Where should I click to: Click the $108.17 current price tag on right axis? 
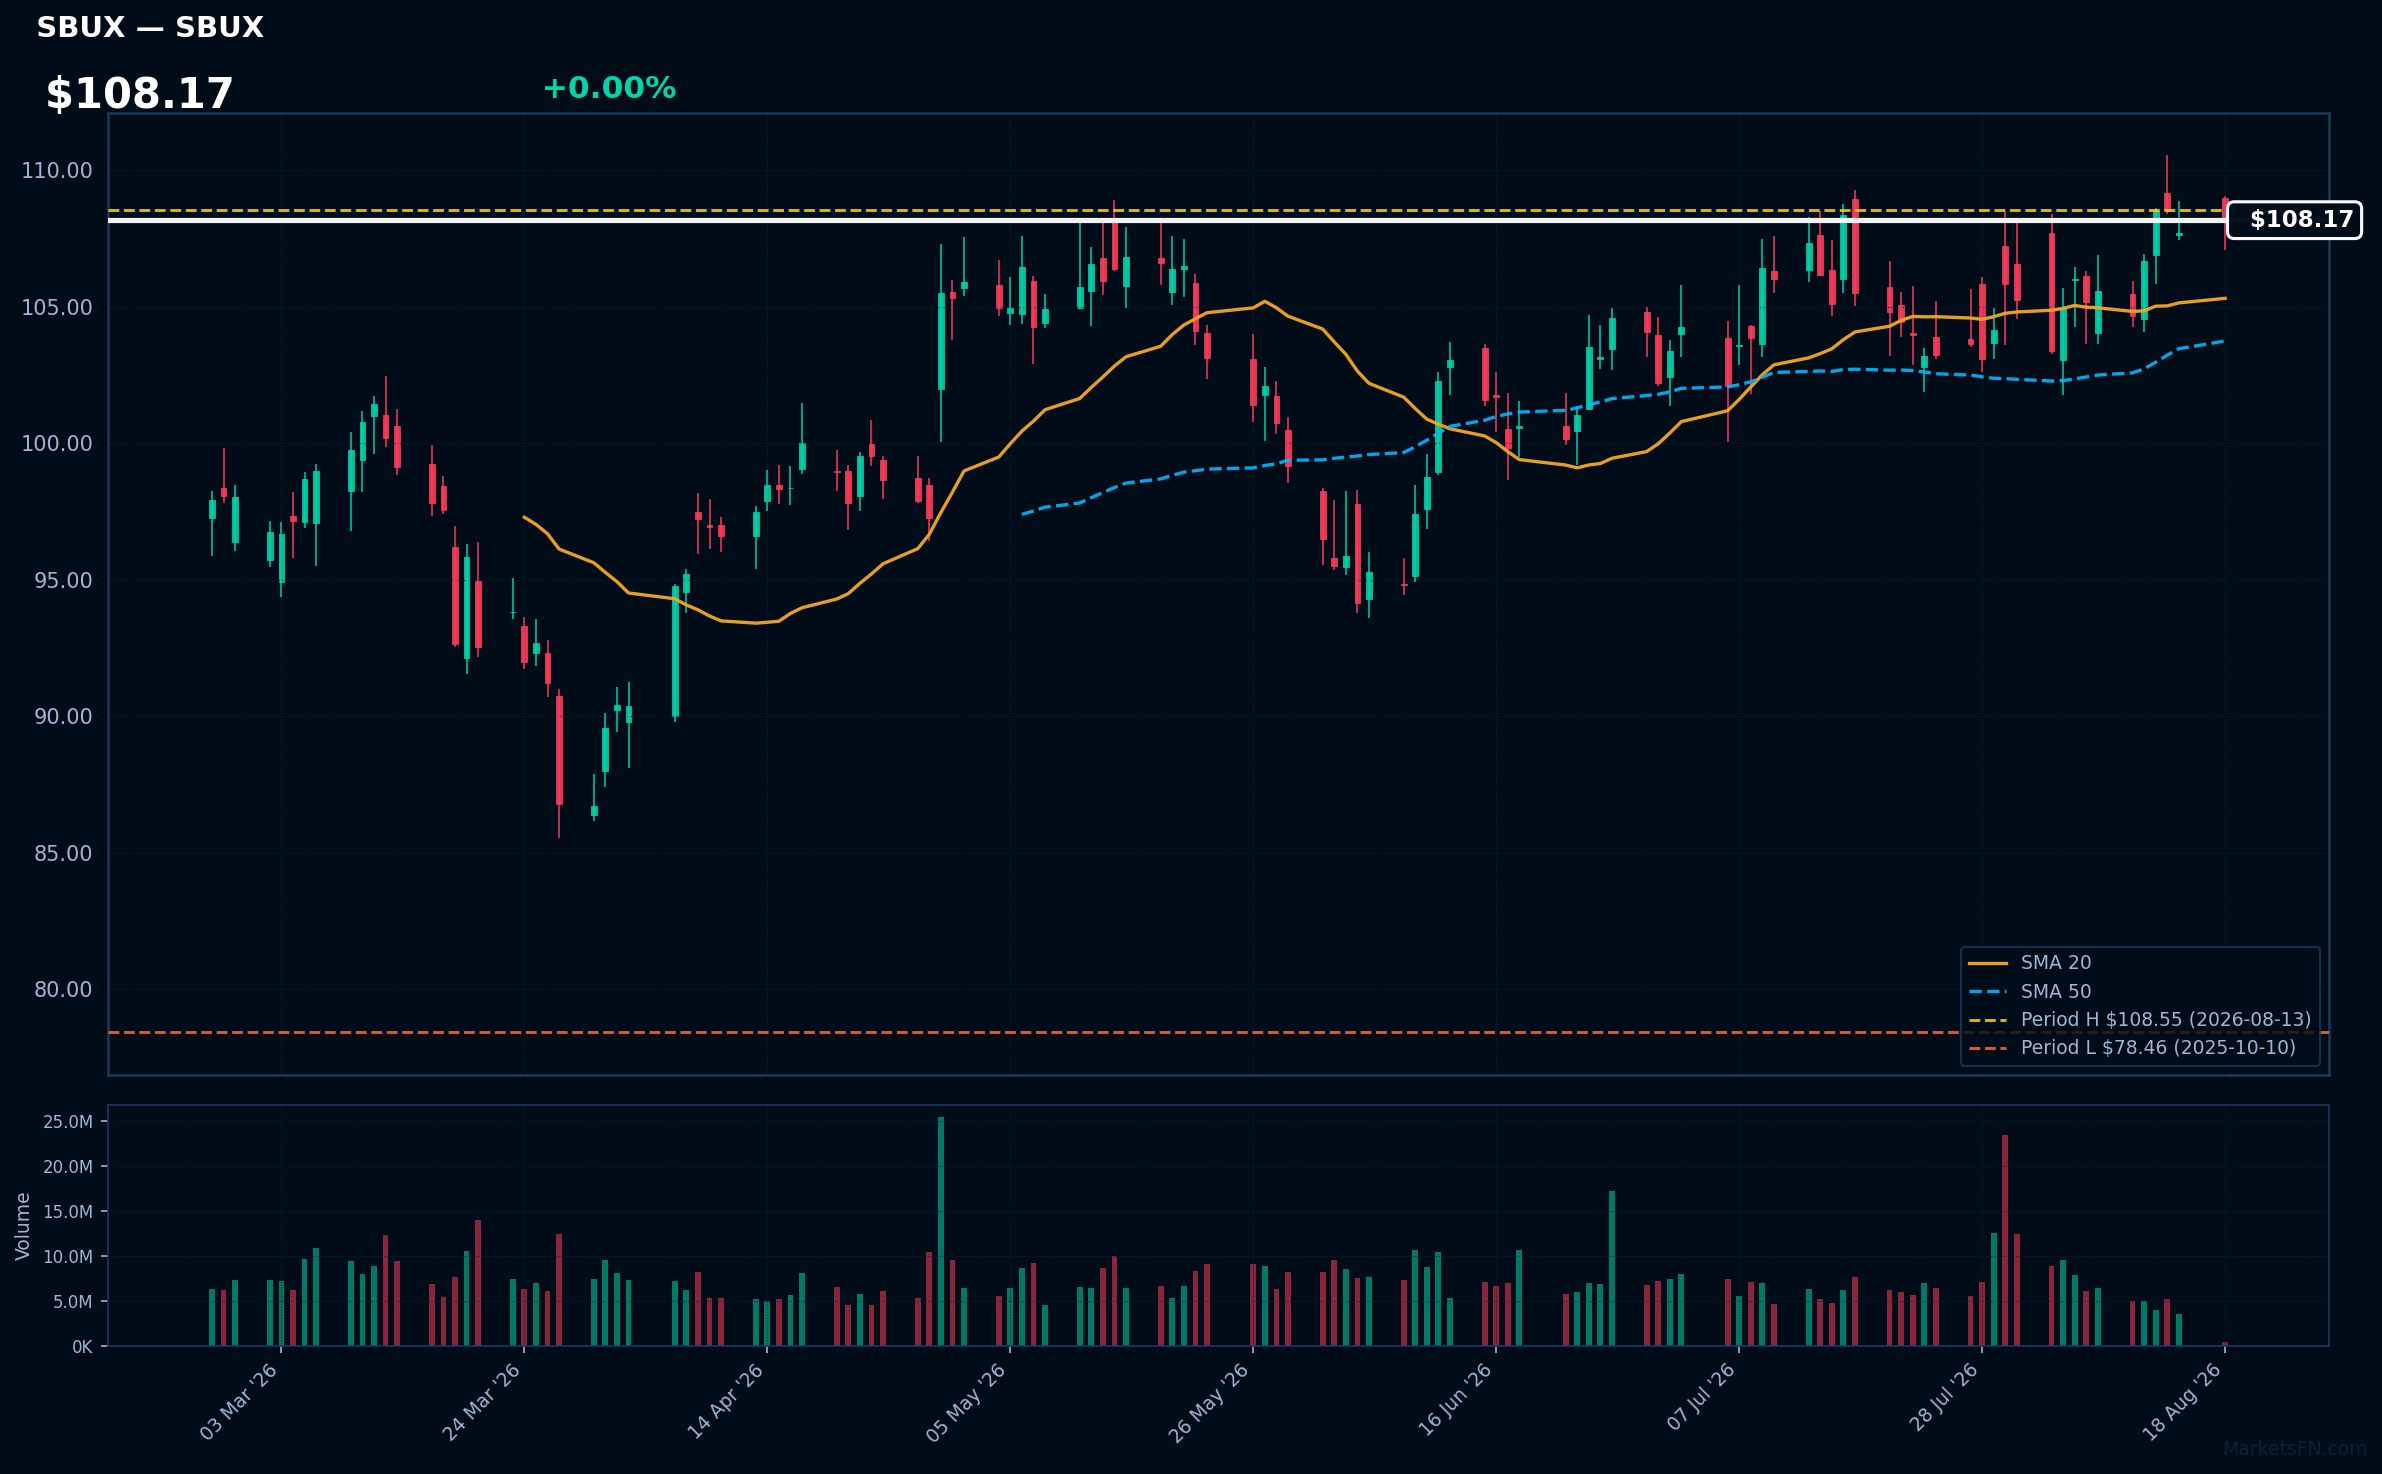point(2294,220)
